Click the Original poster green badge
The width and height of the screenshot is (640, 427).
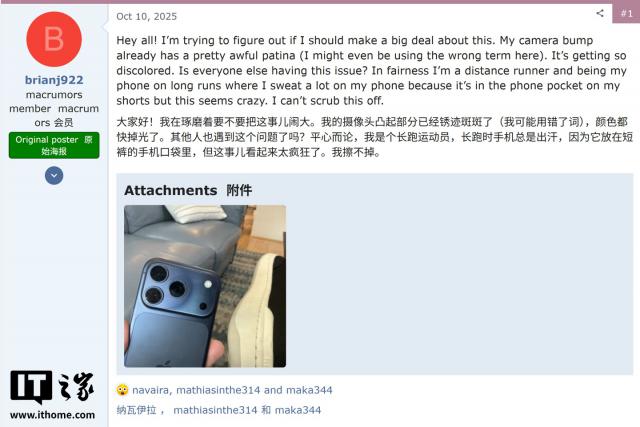54,145
